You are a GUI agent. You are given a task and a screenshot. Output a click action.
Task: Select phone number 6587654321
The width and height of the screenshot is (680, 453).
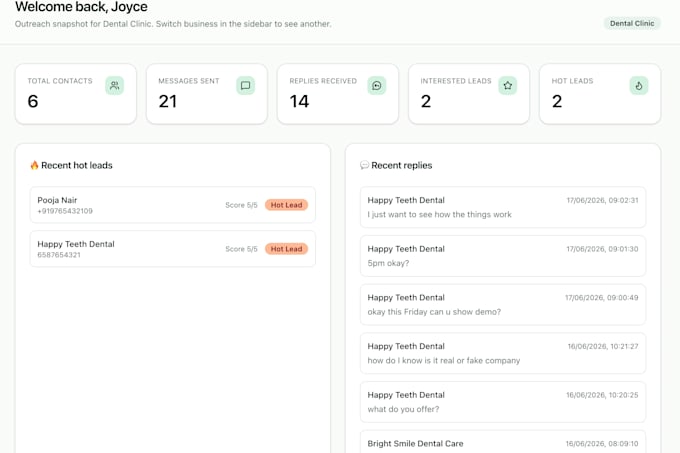tap(59, 255)
